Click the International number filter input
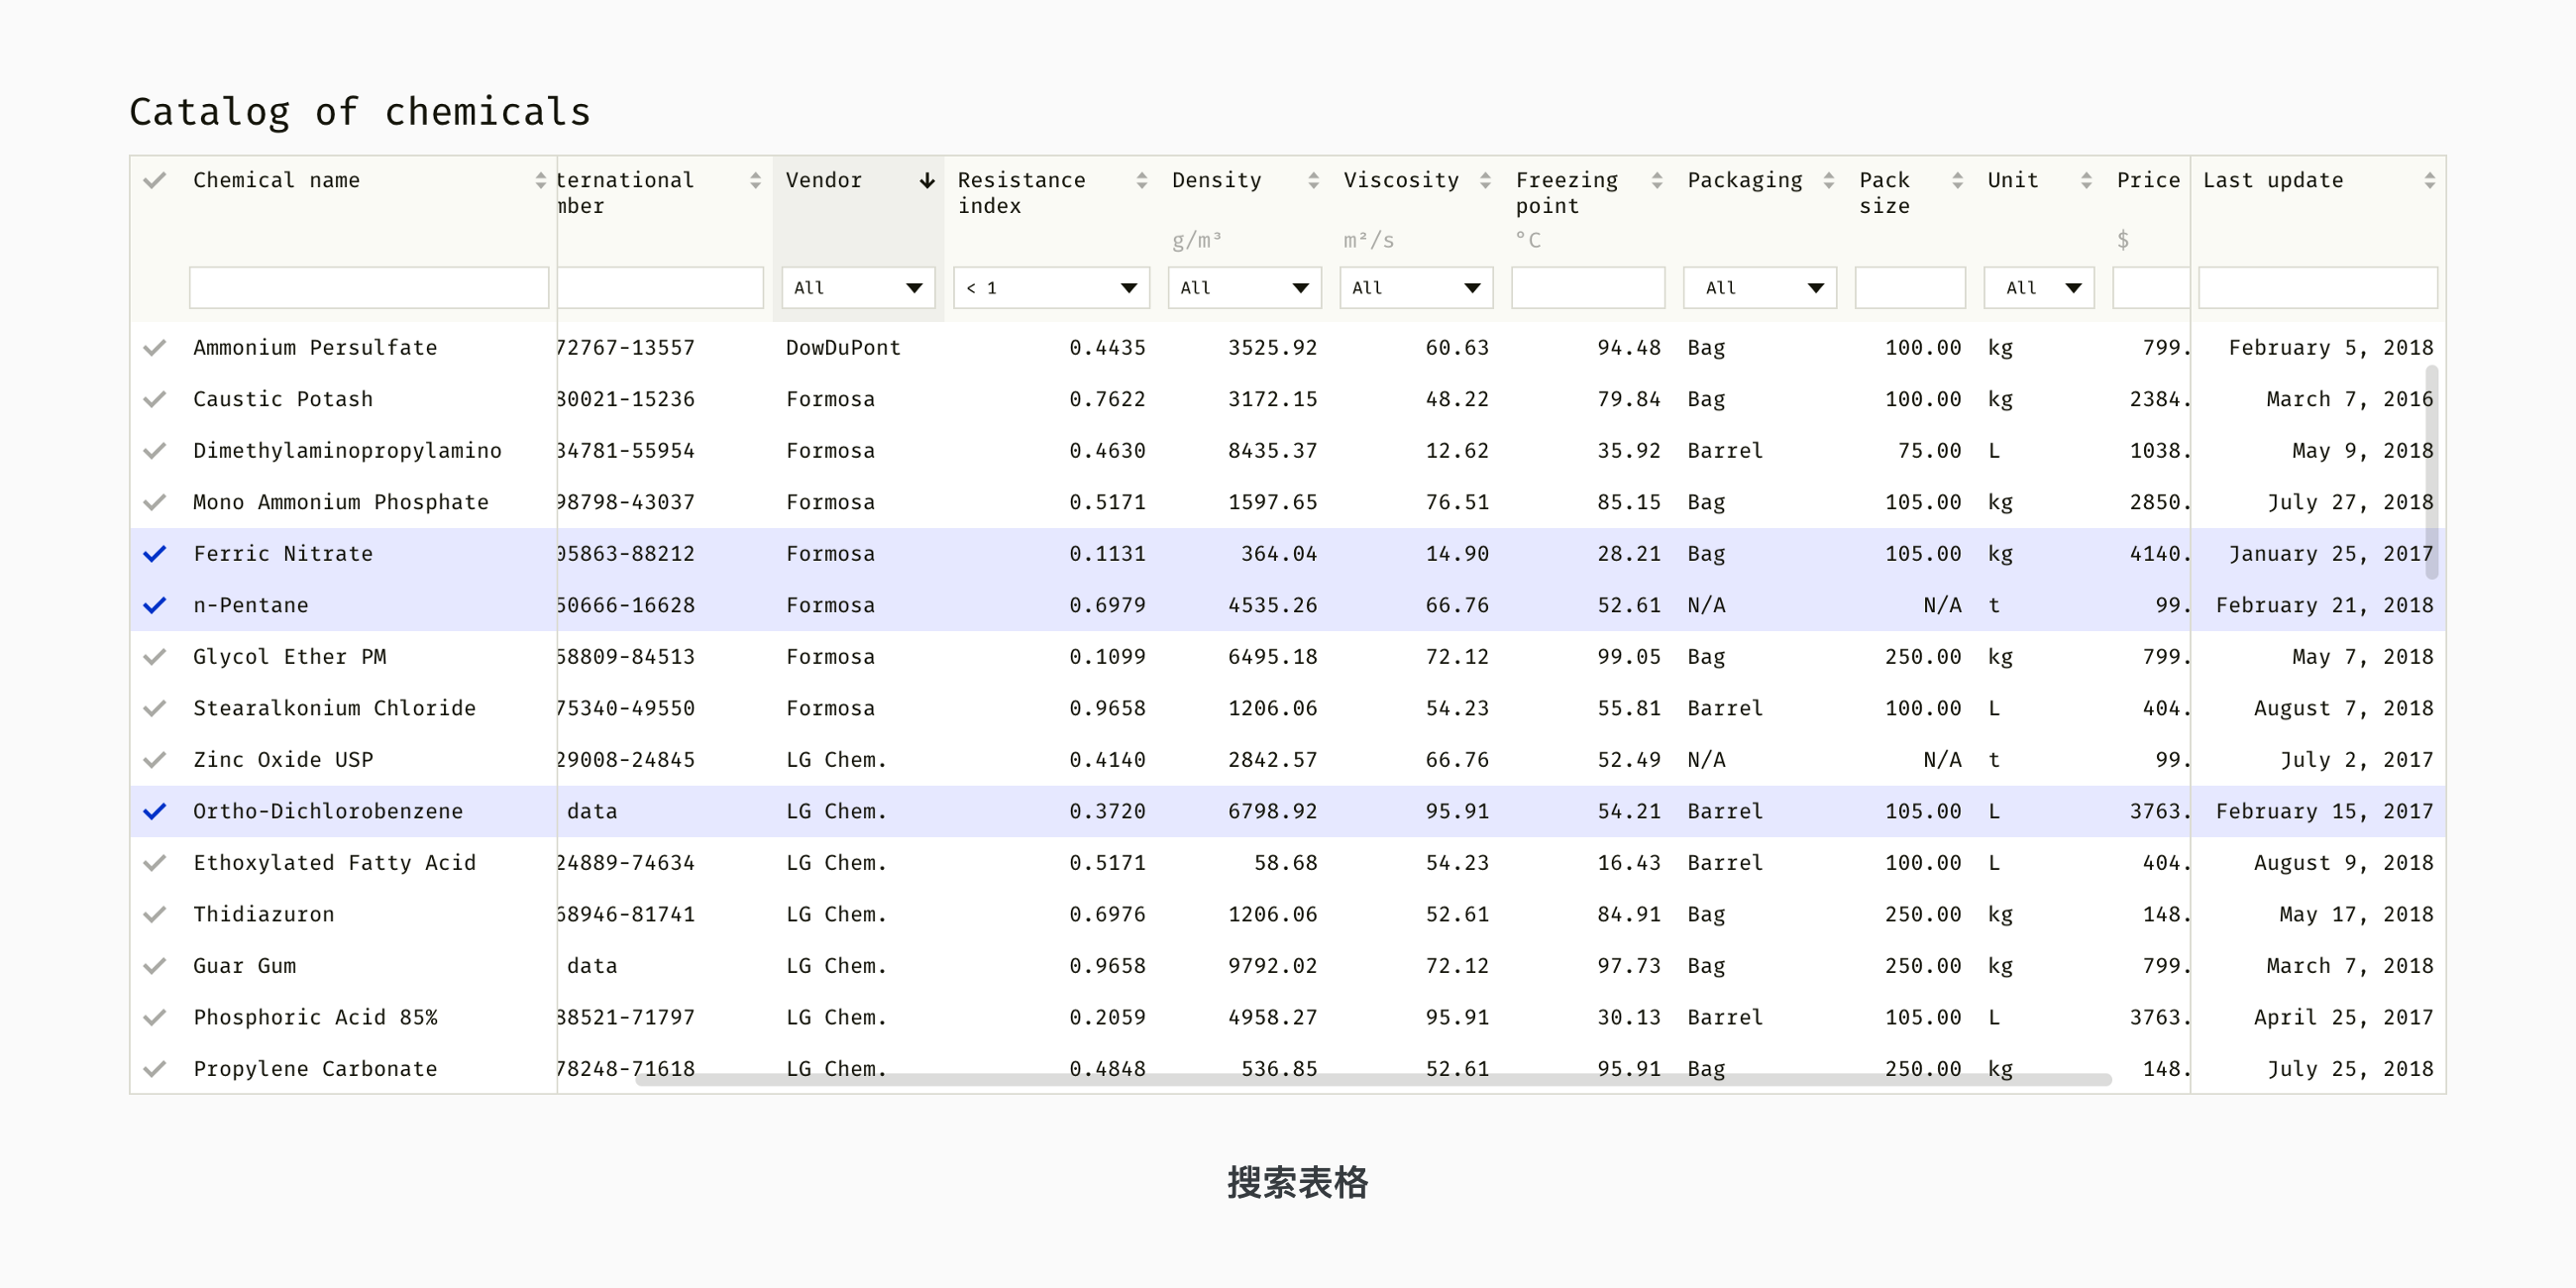The image size is (2576, 1288). 660,288
